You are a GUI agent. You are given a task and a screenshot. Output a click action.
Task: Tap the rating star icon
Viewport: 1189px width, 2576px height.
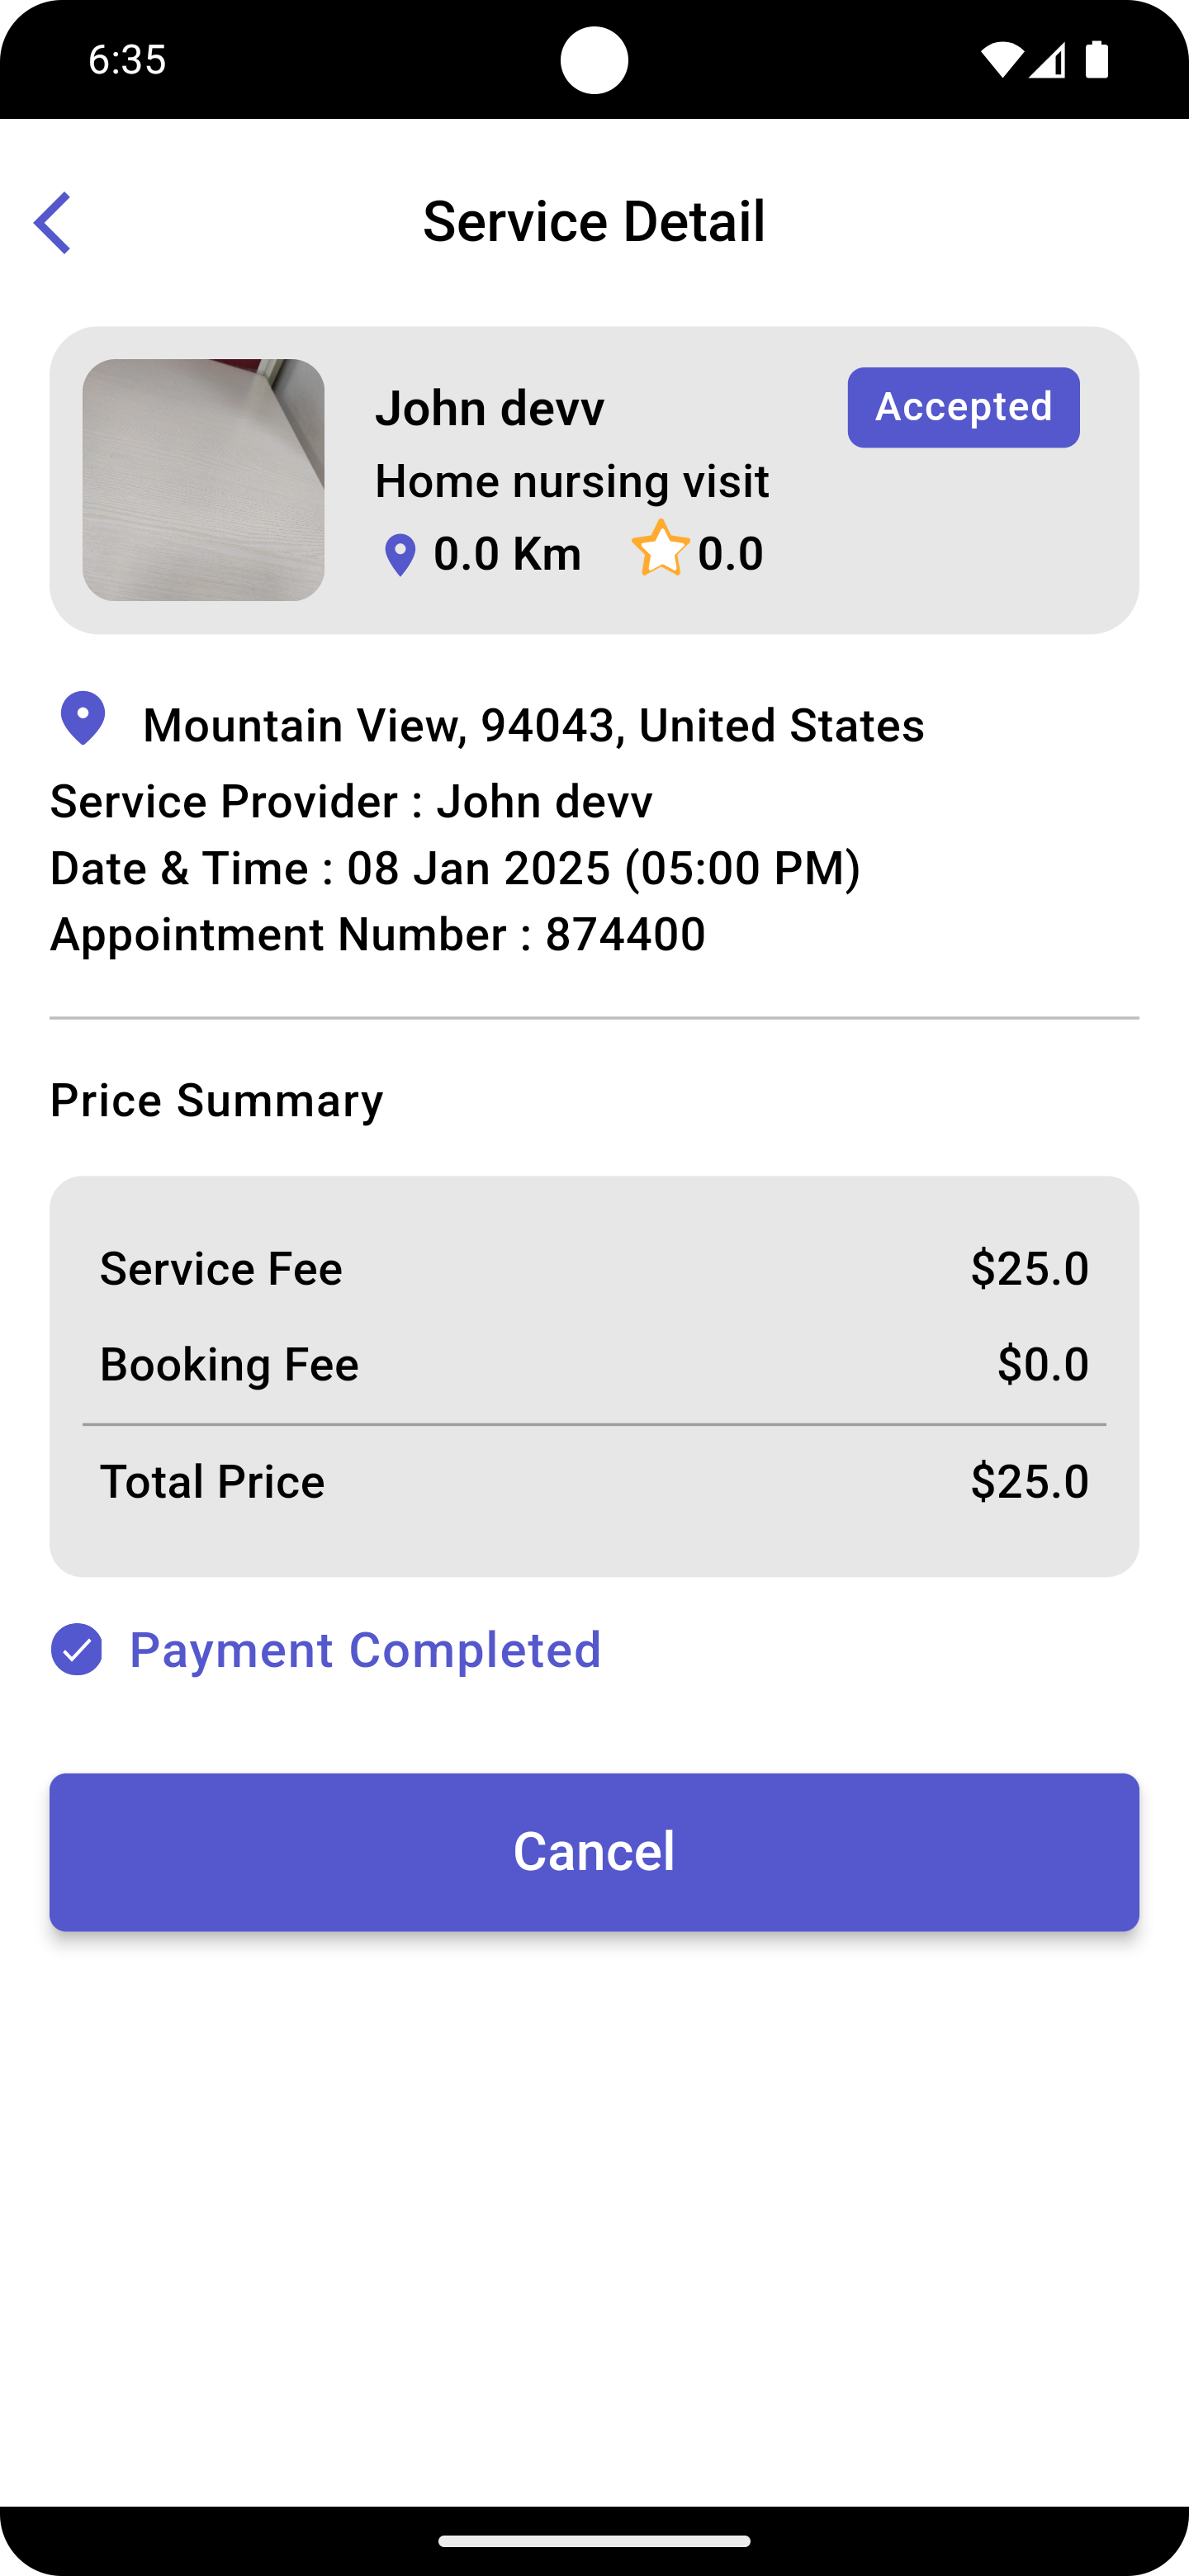[661, 549]
